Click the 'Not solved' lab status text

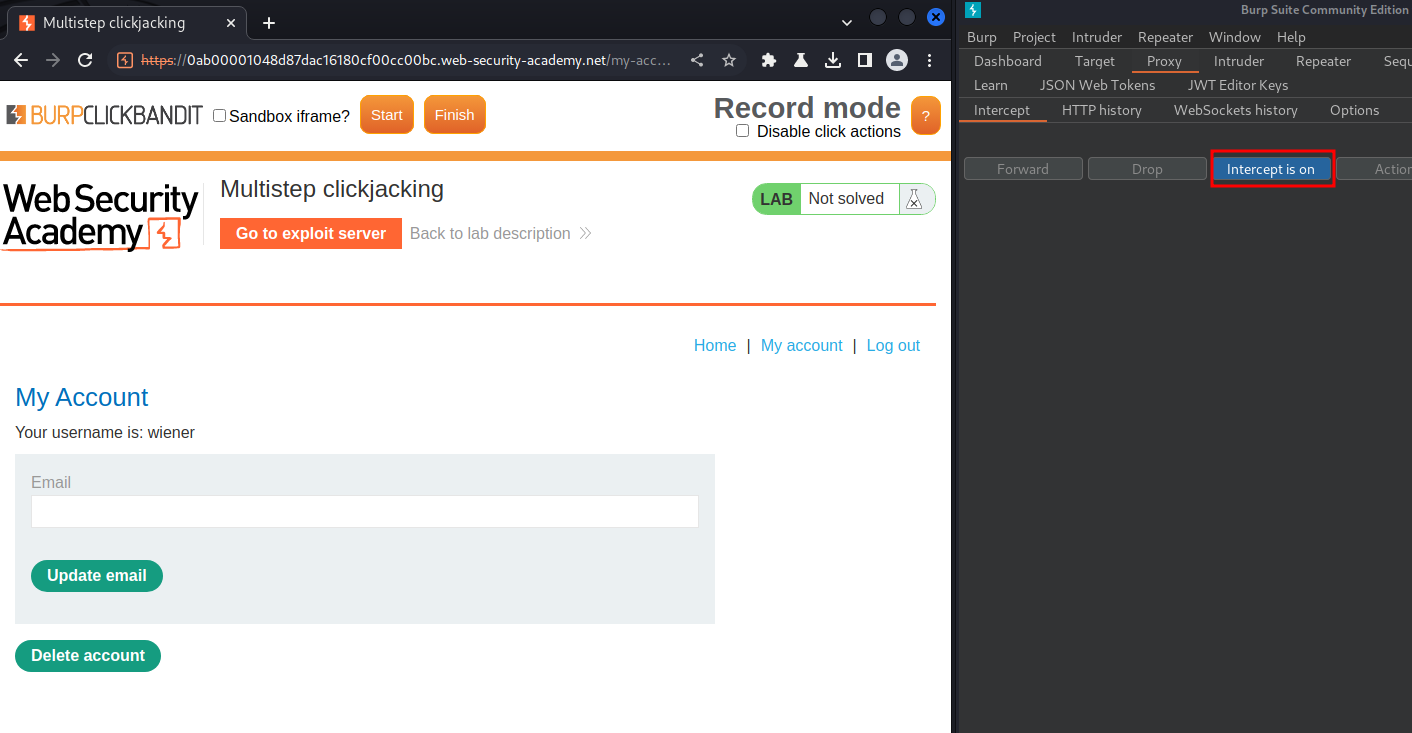[x=846, y=199]
